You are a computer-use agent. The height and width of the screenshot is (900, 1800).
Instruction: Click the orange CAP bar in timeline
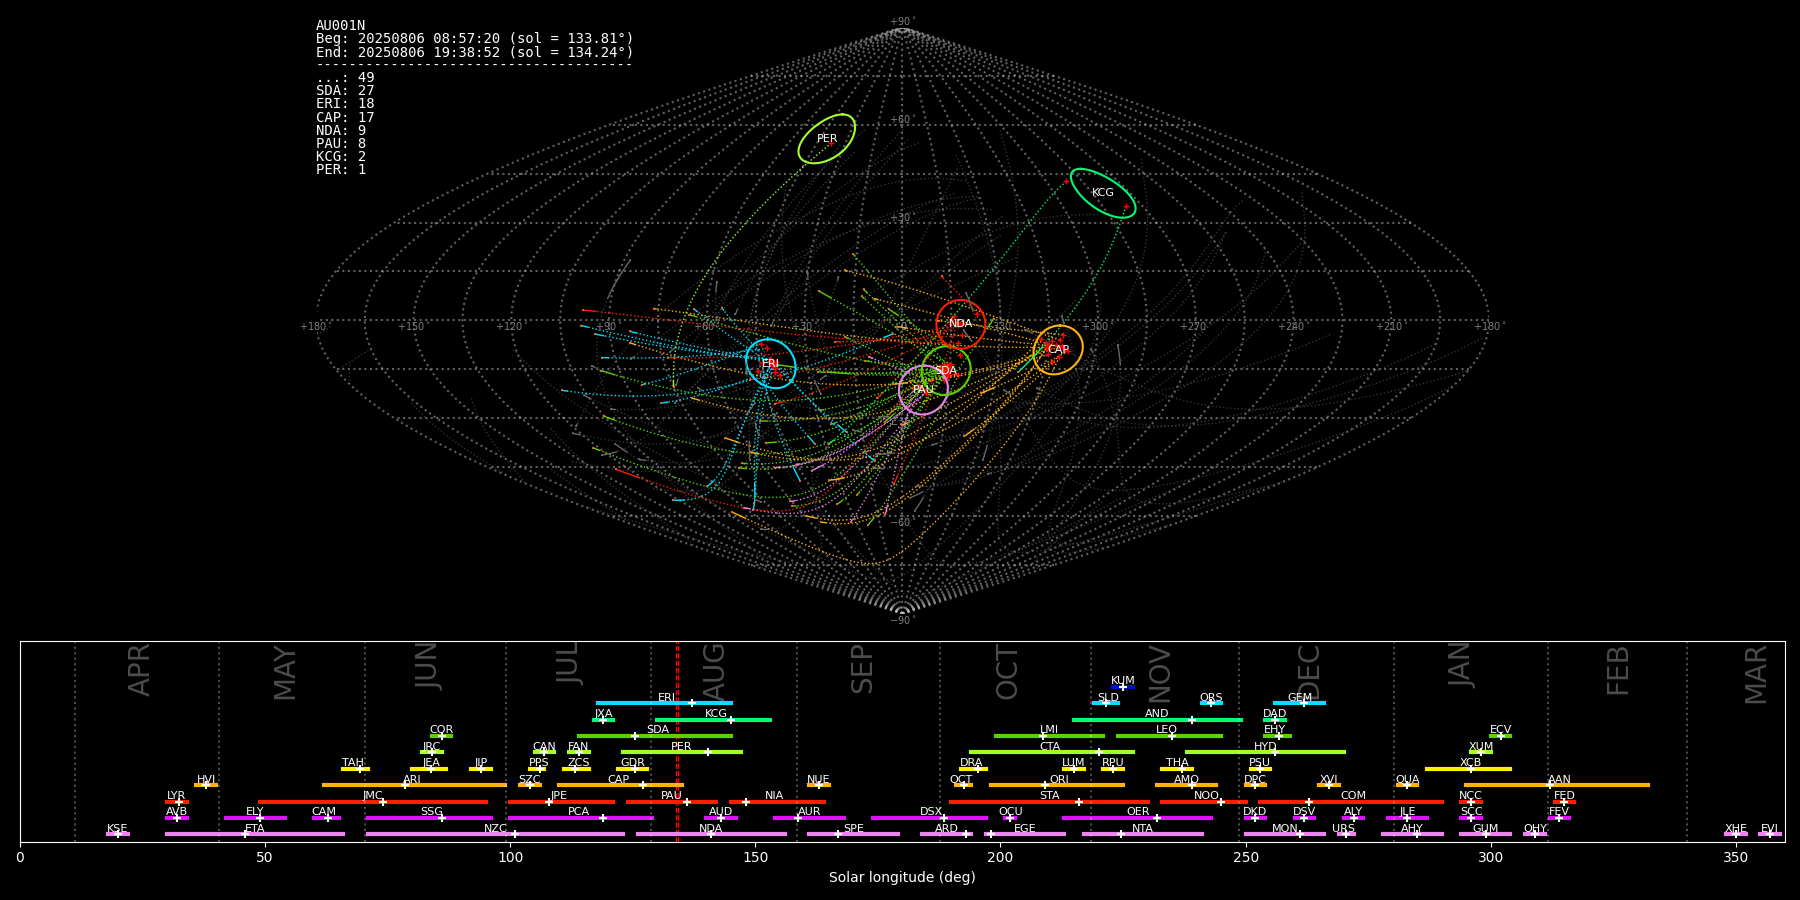coord(620,785)
